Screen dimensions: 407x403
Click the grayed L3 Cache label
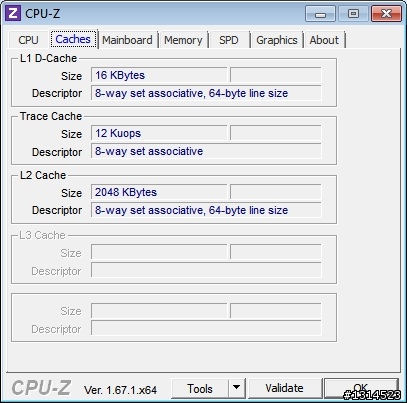coord(42,235)
